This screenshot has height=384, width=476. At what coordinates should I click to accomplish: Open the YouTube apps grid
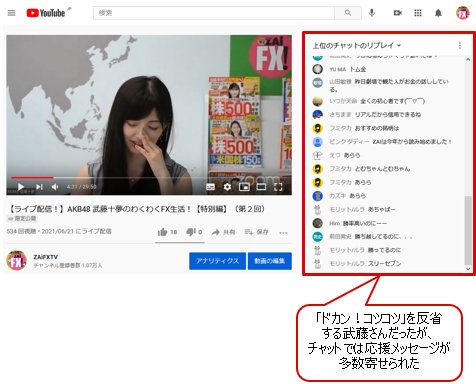(x=418, y=13)
